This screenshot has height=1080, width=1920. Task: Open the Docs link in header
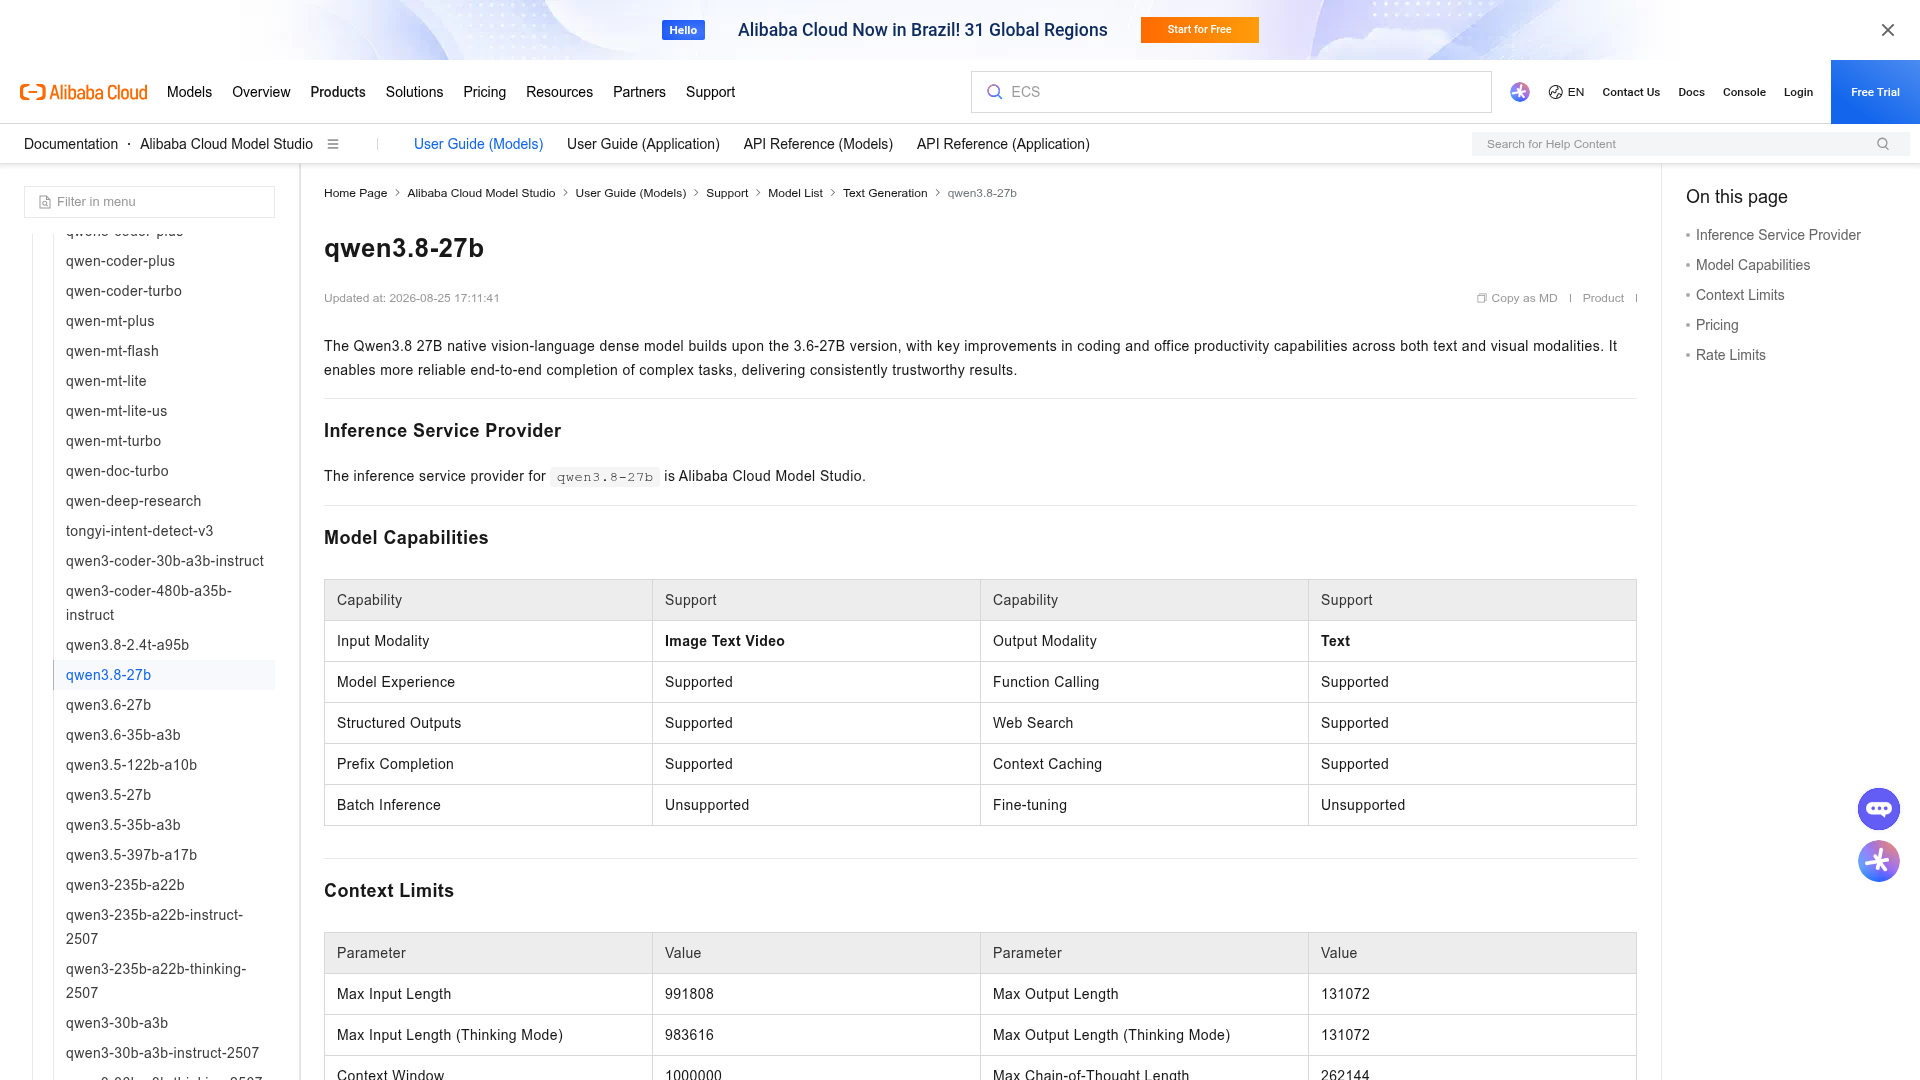(1691, 92)
